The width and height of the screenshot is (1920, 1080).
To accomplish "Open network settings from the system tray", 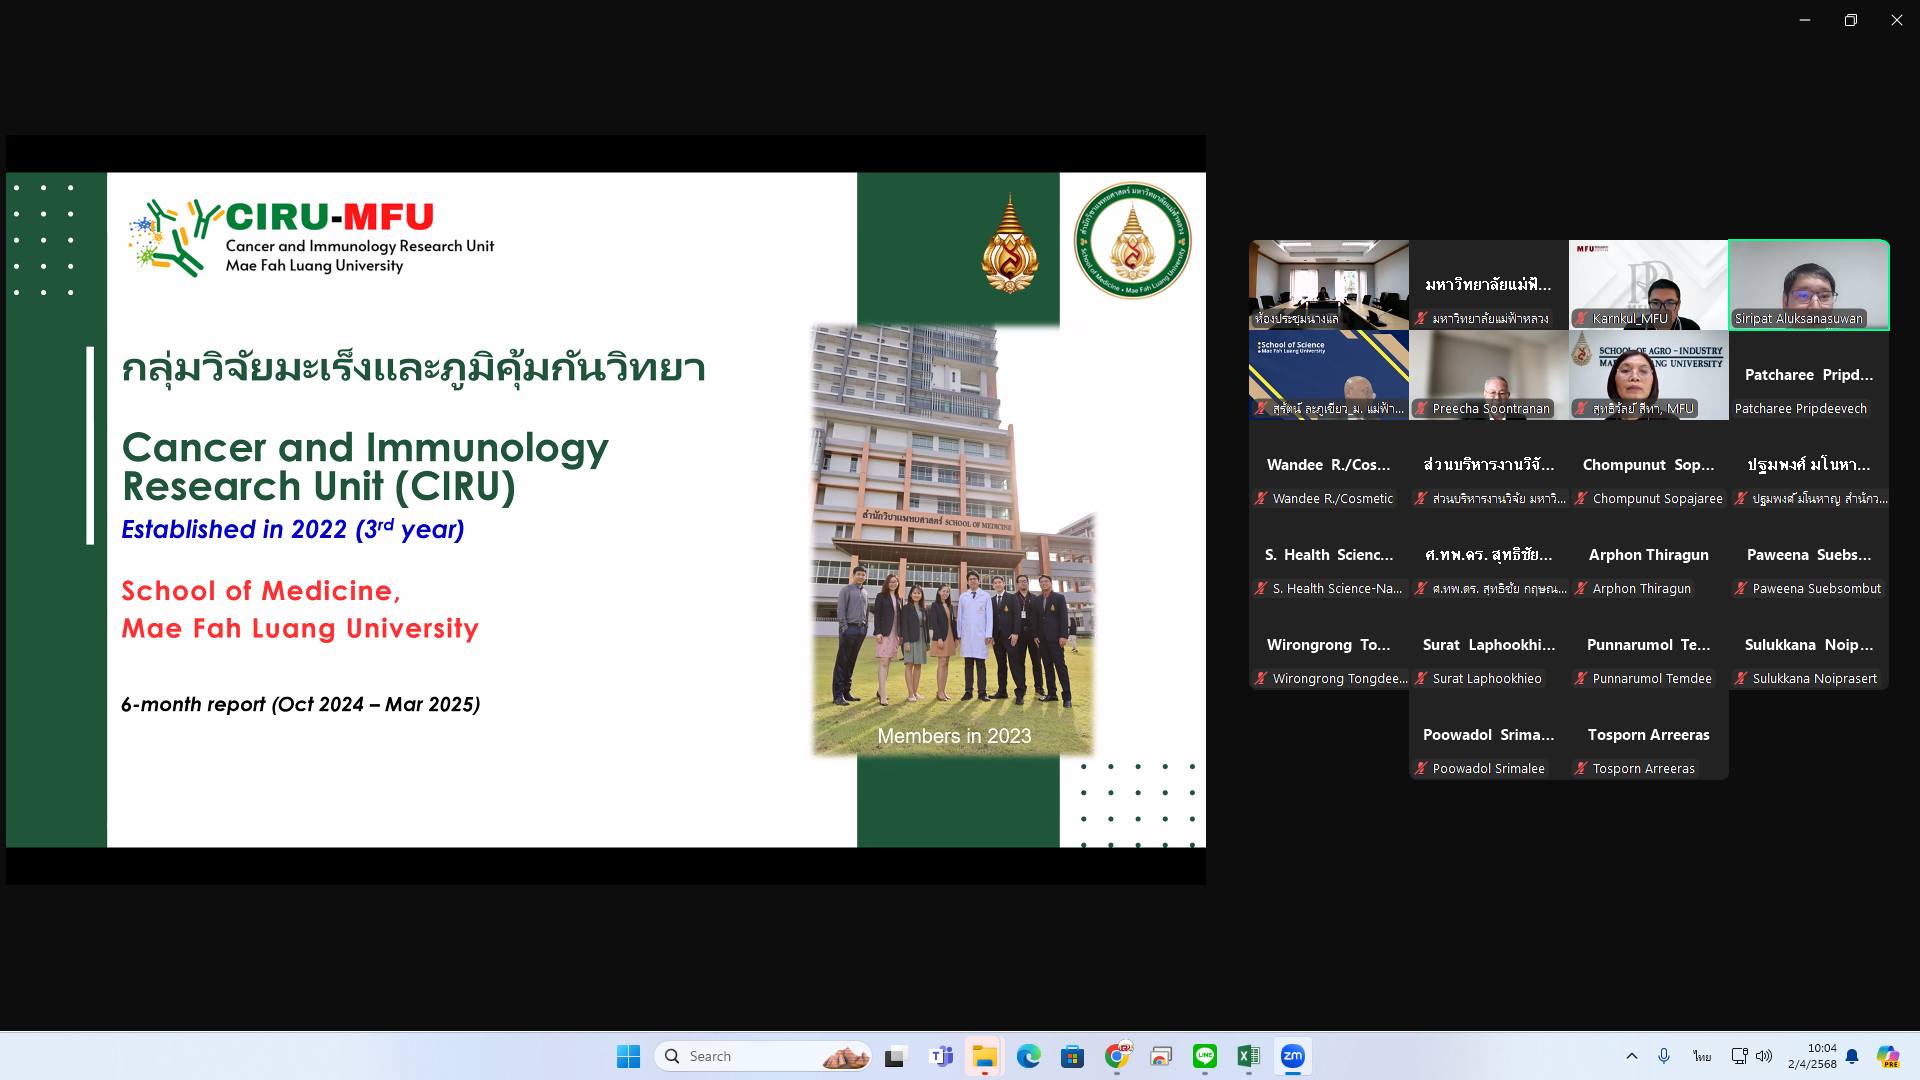I will pos(1739,1056).
